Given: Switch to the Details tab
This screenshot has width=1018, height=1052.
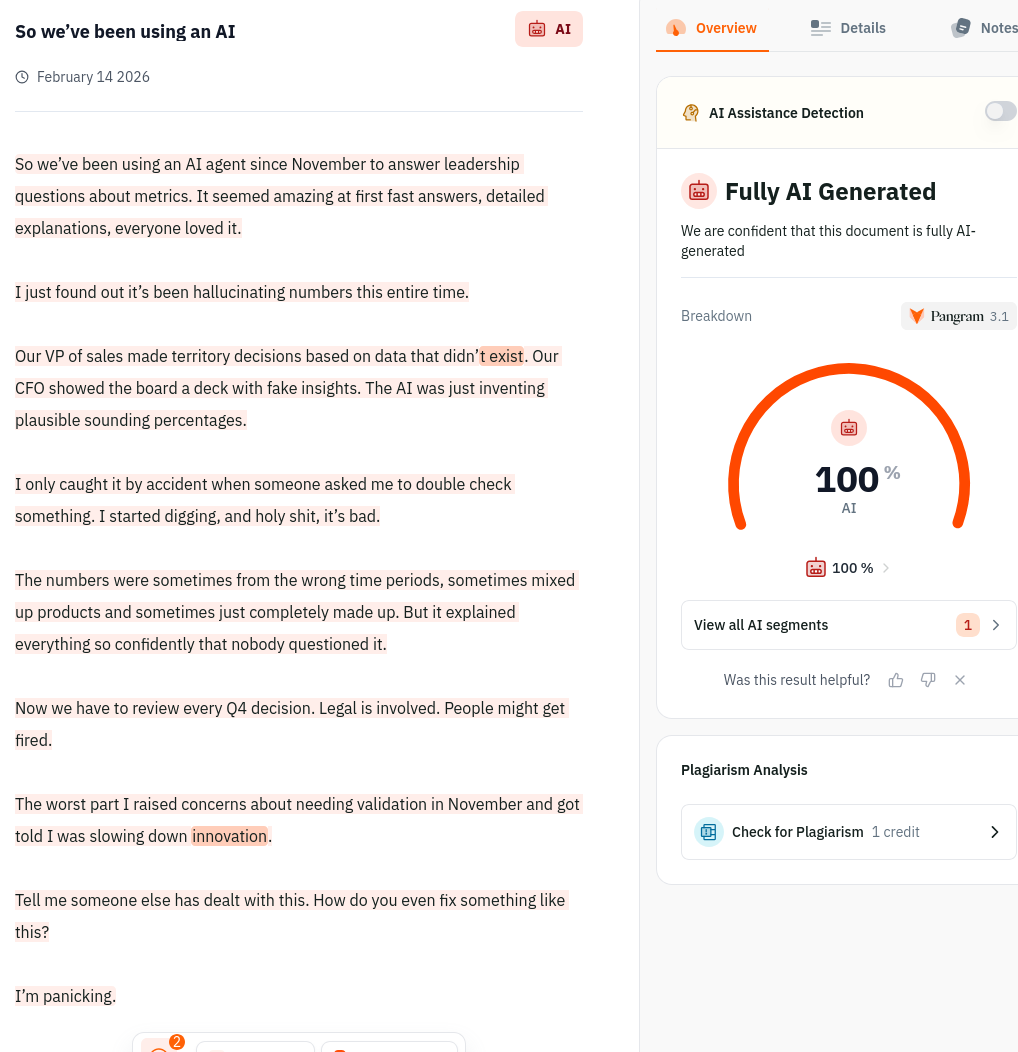Looking at the screenshot, I should [x=848, y=28].
